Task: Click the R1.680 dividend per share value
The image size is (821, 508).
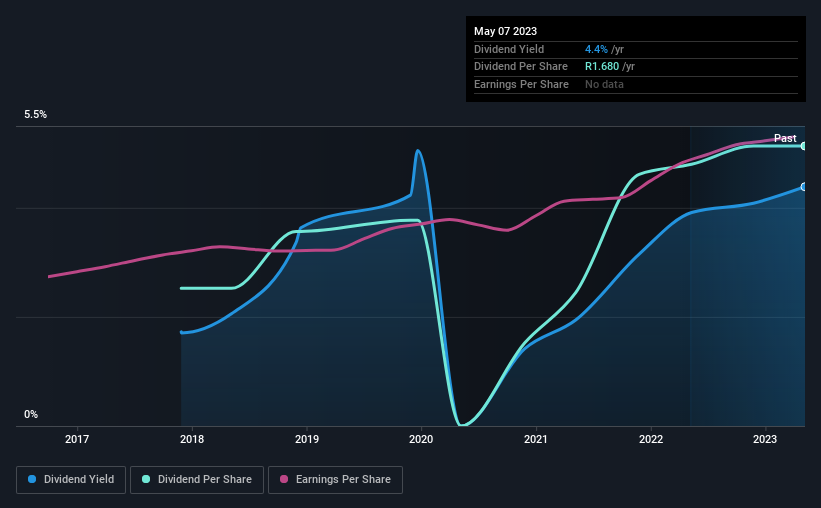Action: coord(602,67)
